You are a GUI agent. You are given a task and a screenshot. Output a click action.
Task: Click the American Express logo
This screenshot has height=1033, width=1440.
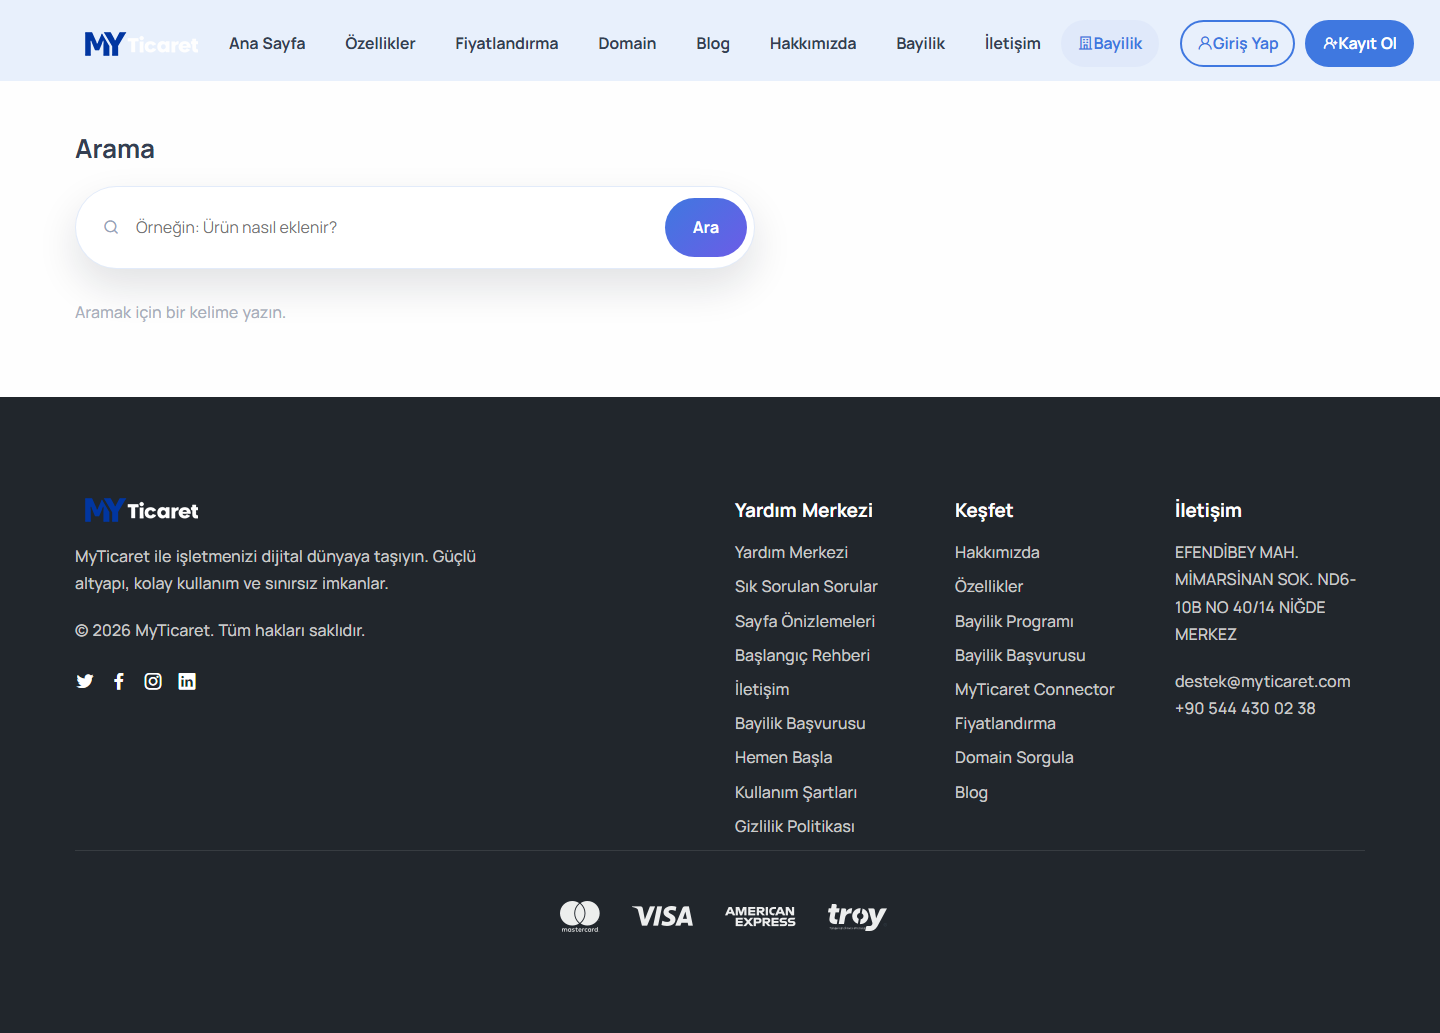click(x=760, y=916)
